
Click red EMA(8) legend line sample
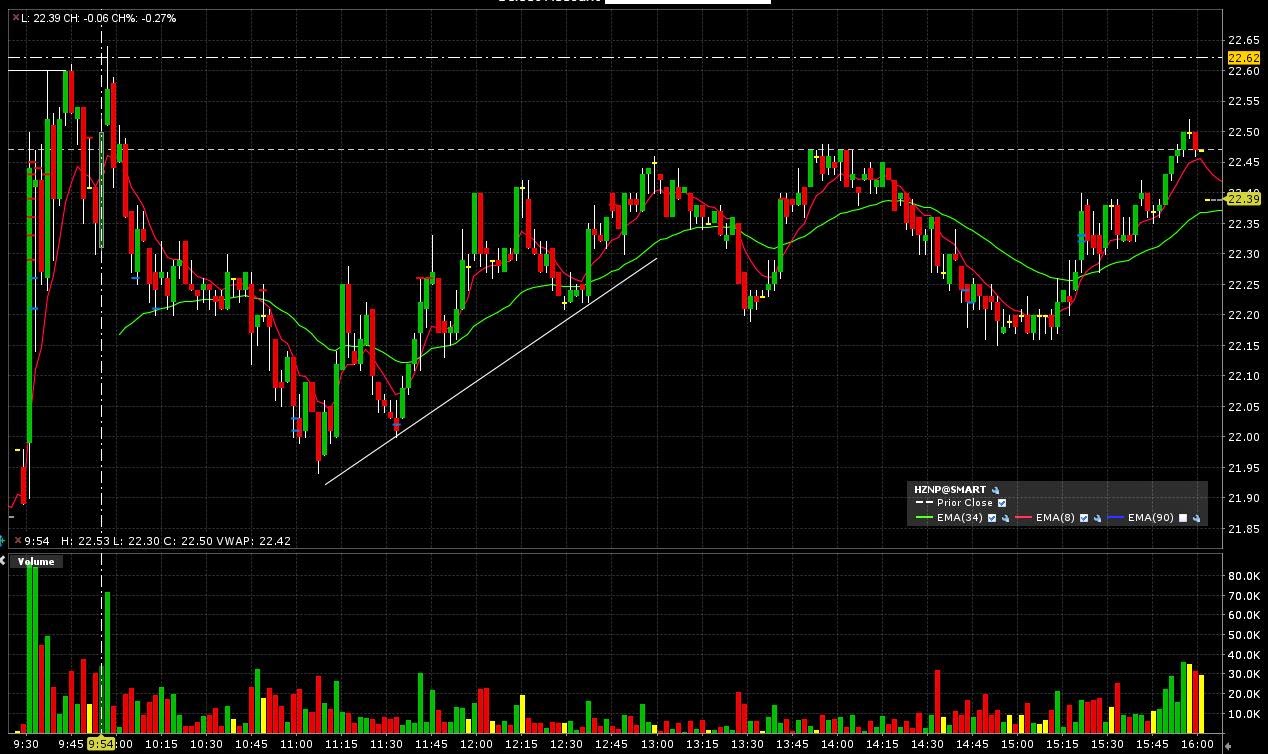coord(1023,518)
